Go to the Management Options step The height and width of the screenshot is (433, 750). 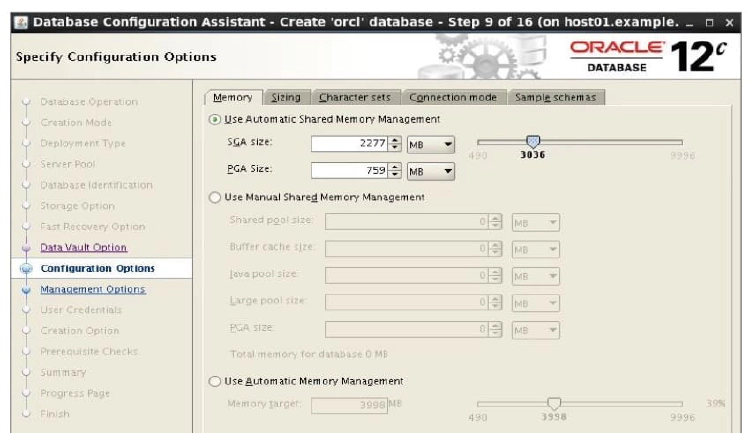(93, 289)
